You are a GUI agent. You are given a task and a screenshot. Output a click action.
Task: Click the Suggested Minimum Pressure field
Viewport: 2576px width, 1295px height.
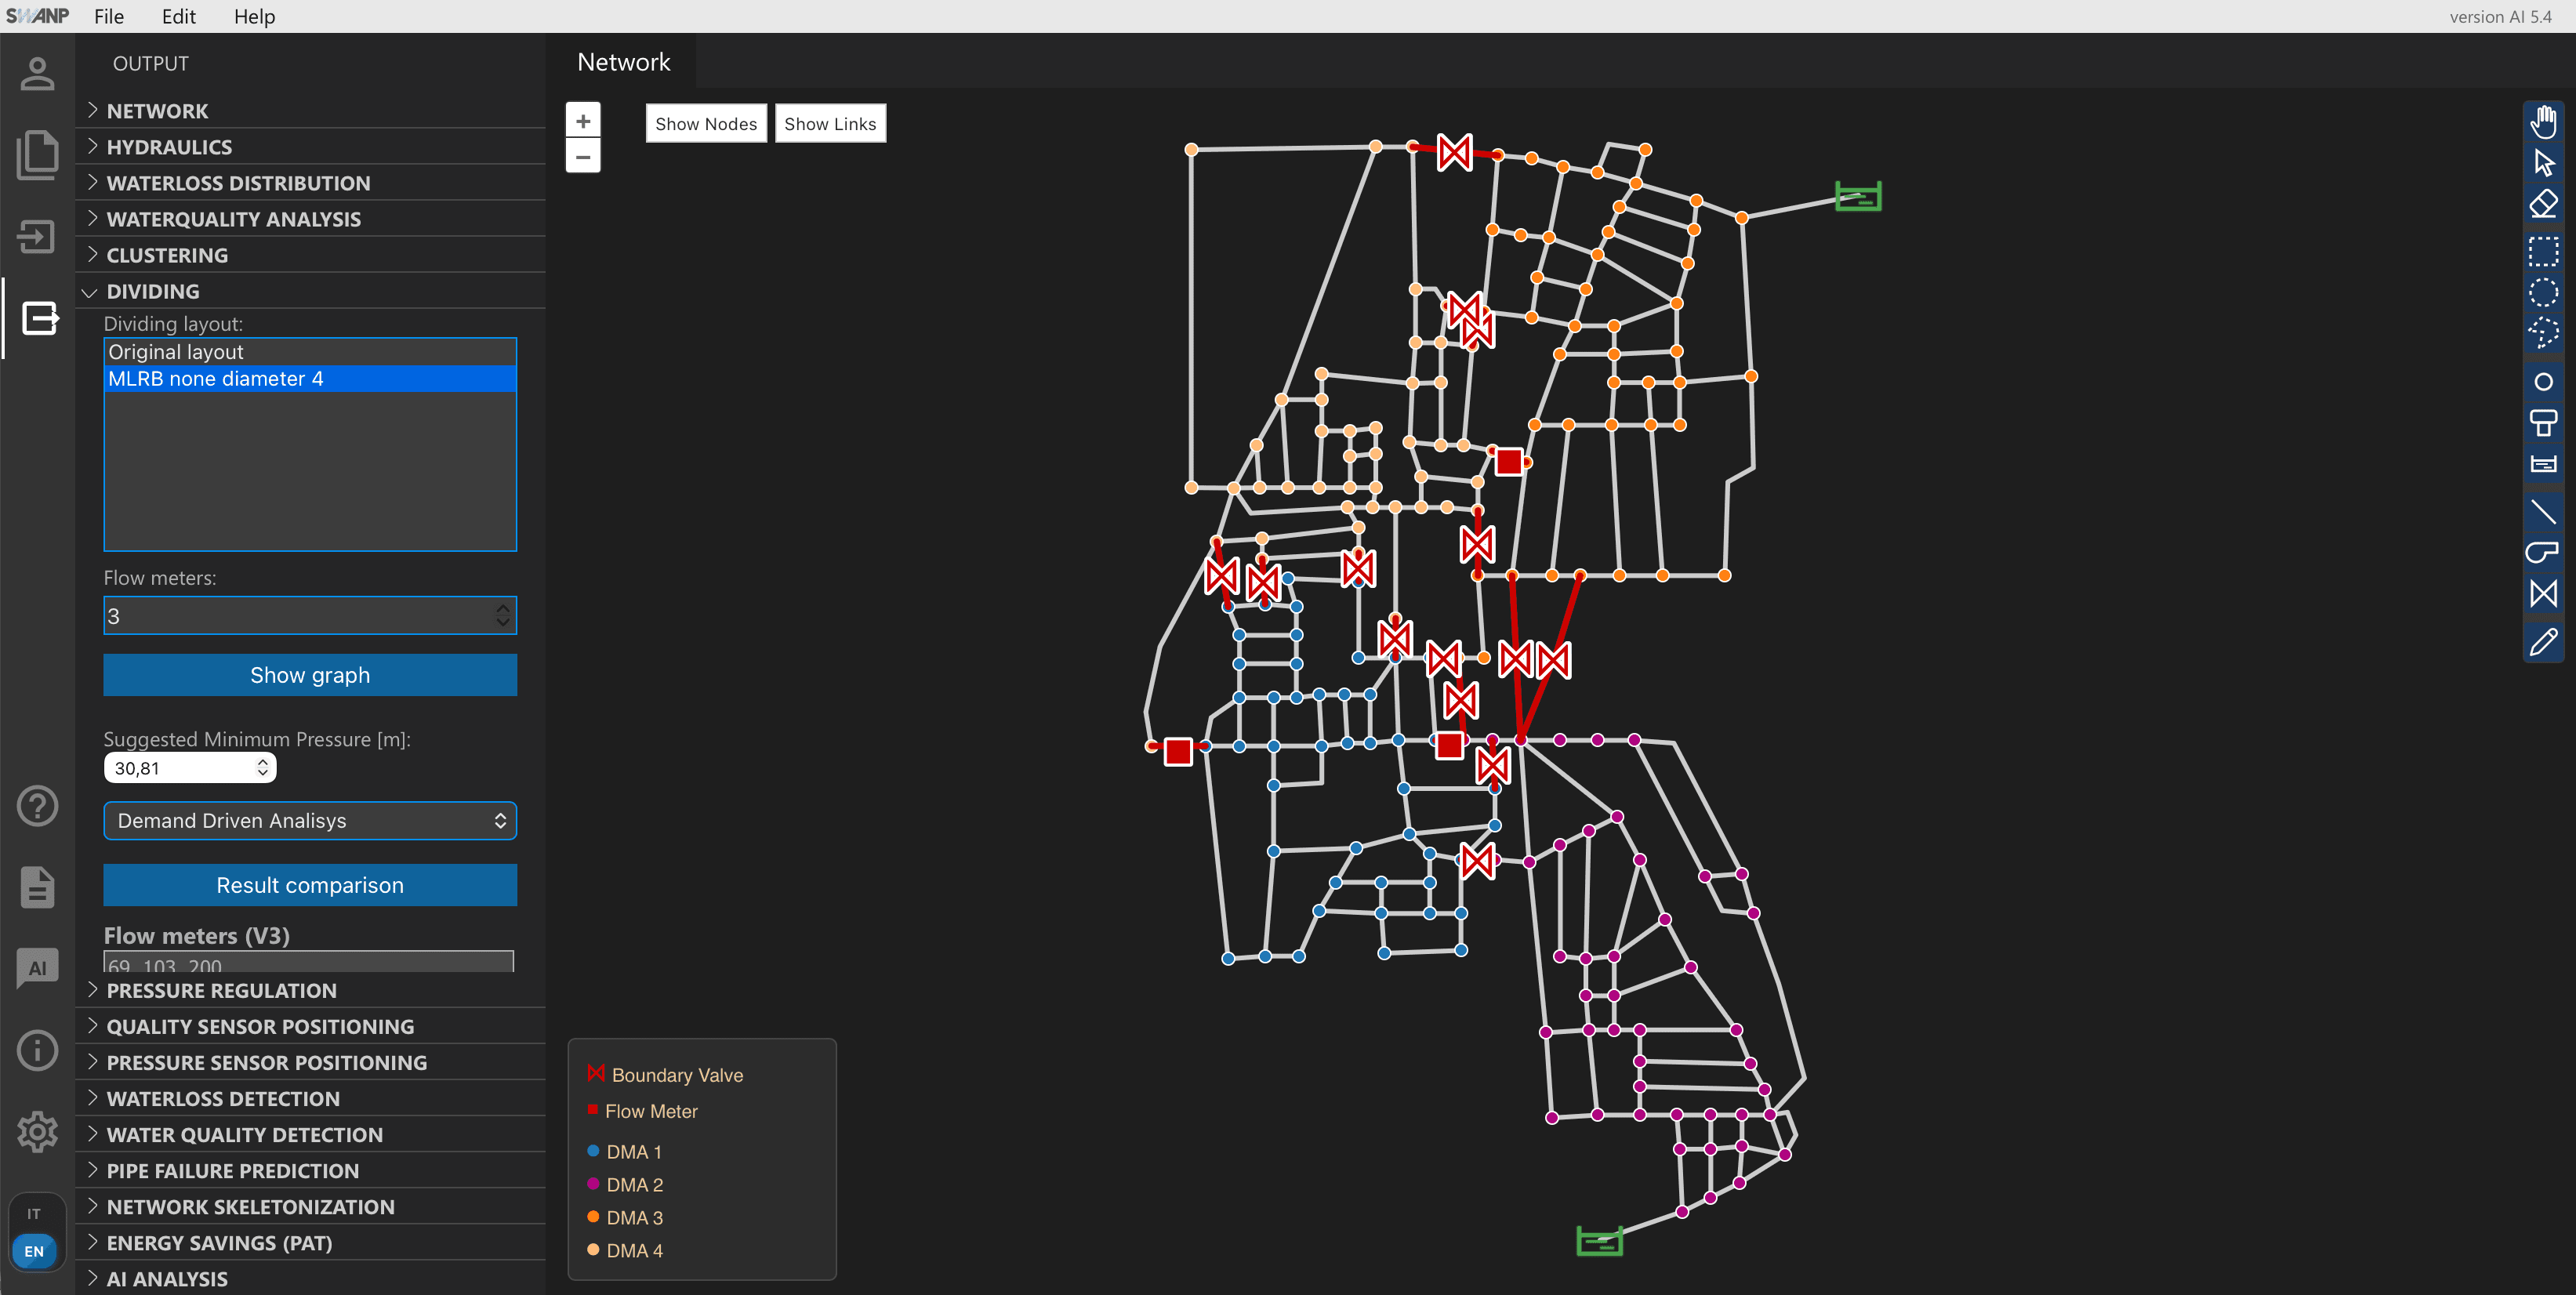pos(190,768)
